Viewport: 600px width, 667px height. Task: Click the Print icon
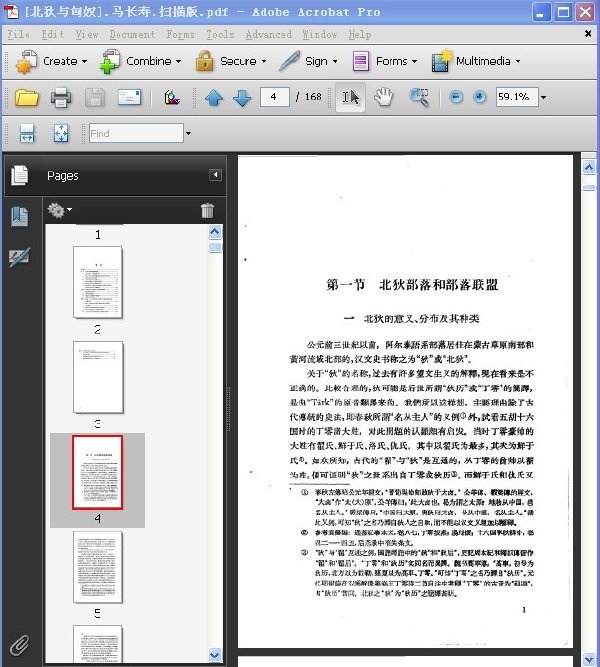(61, 97)
